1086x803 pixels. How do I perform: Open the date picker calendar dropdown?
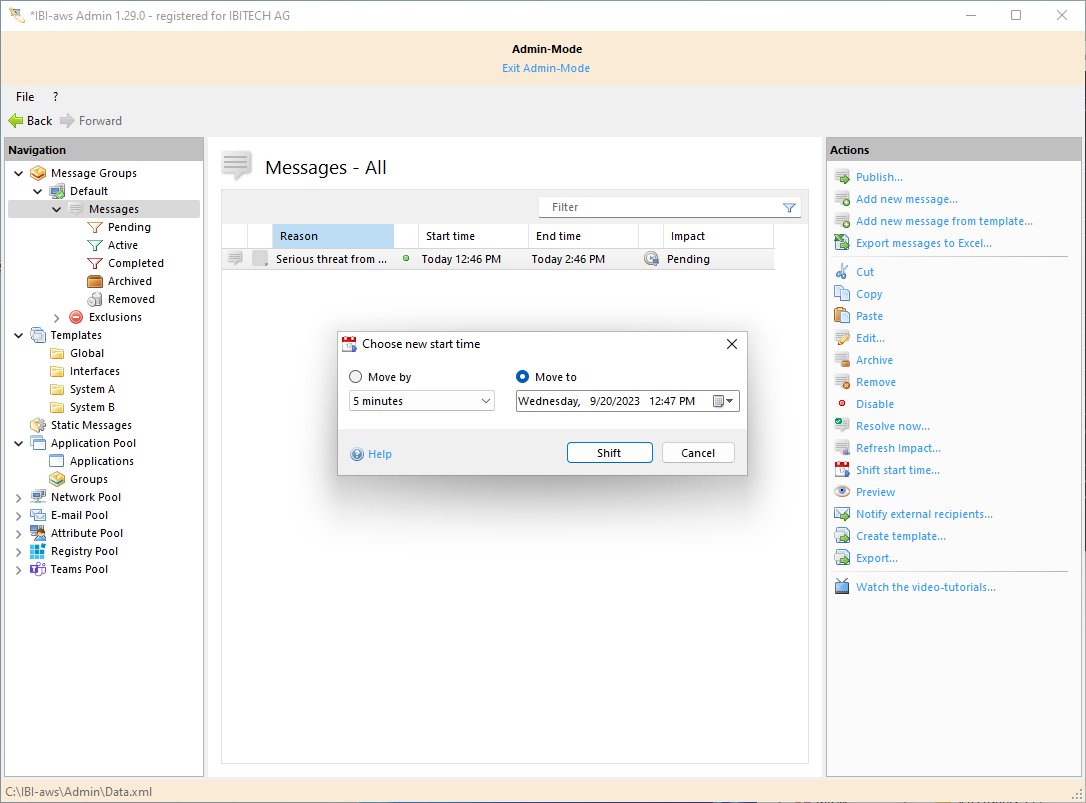tap(724, 401)
